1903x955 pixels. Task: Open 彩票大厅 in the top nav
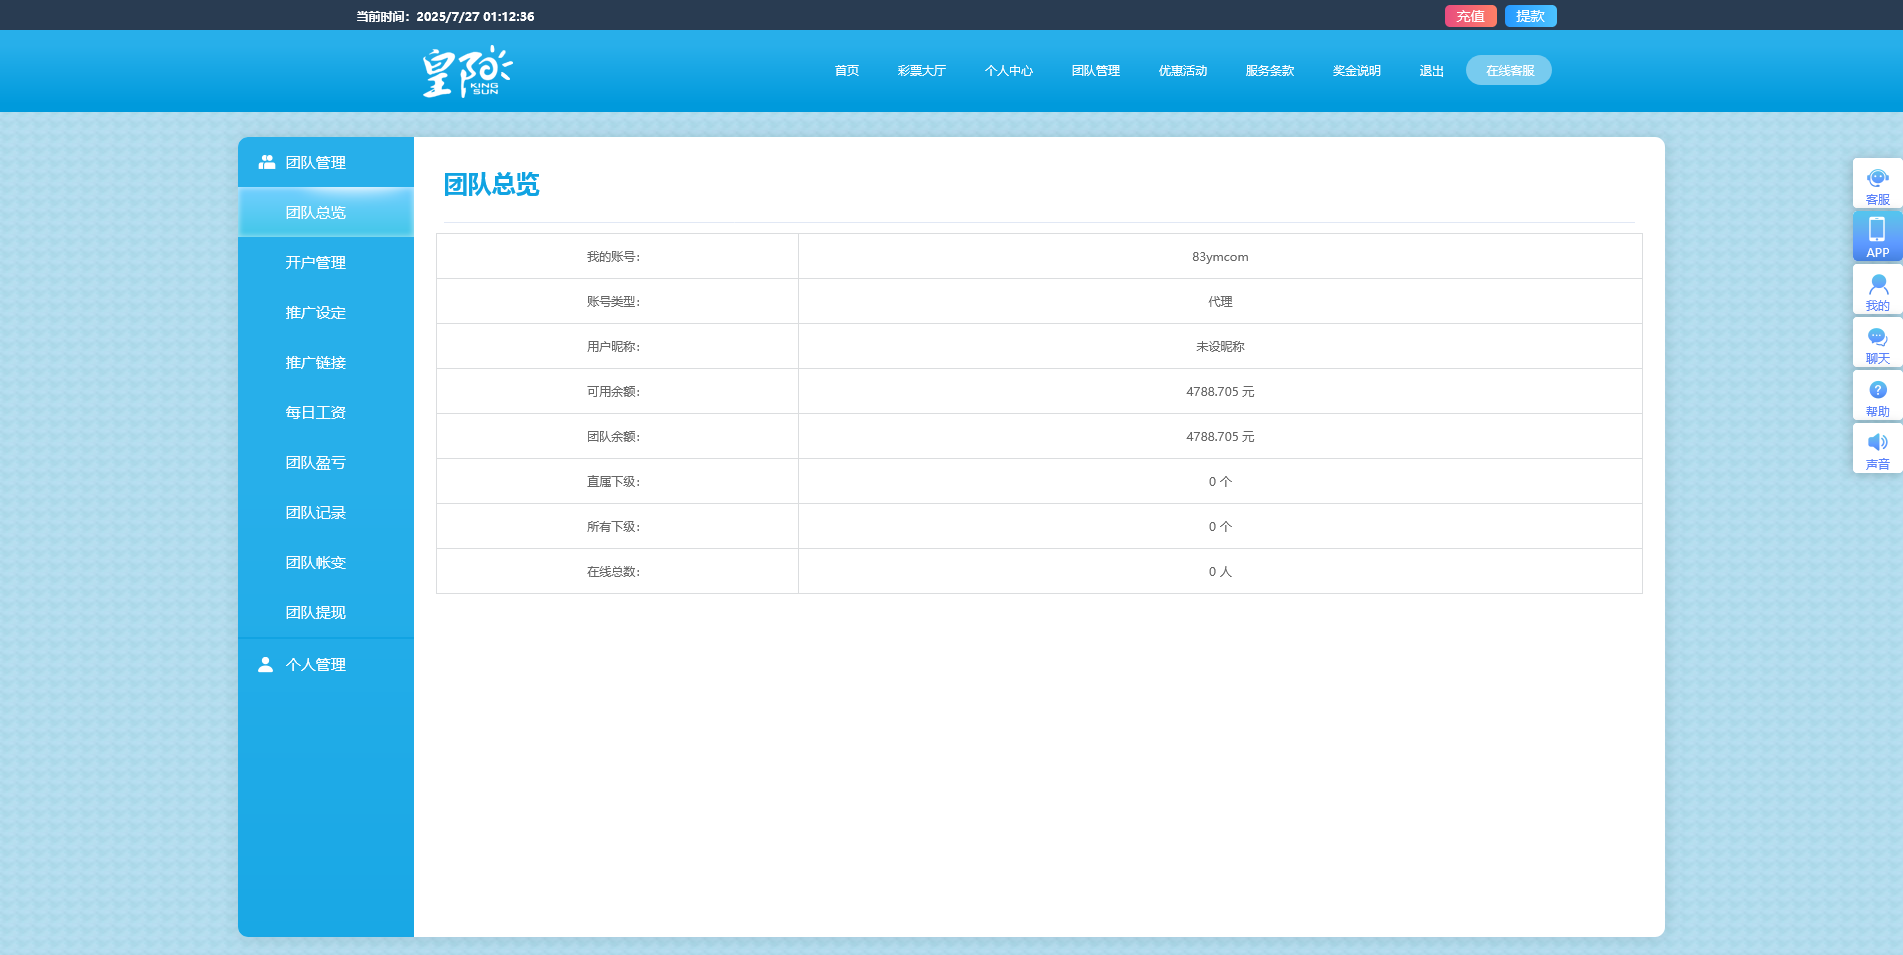pos(921,71)
